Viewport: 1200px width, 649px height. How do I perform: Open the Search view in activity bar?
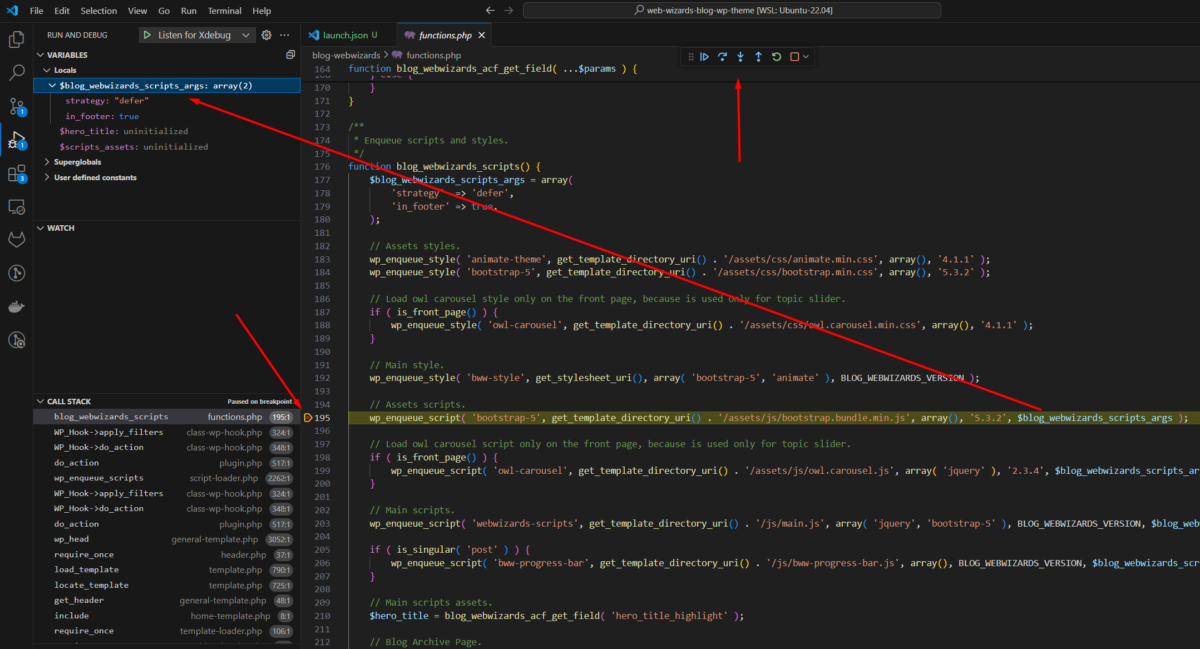tap(16, 73)
